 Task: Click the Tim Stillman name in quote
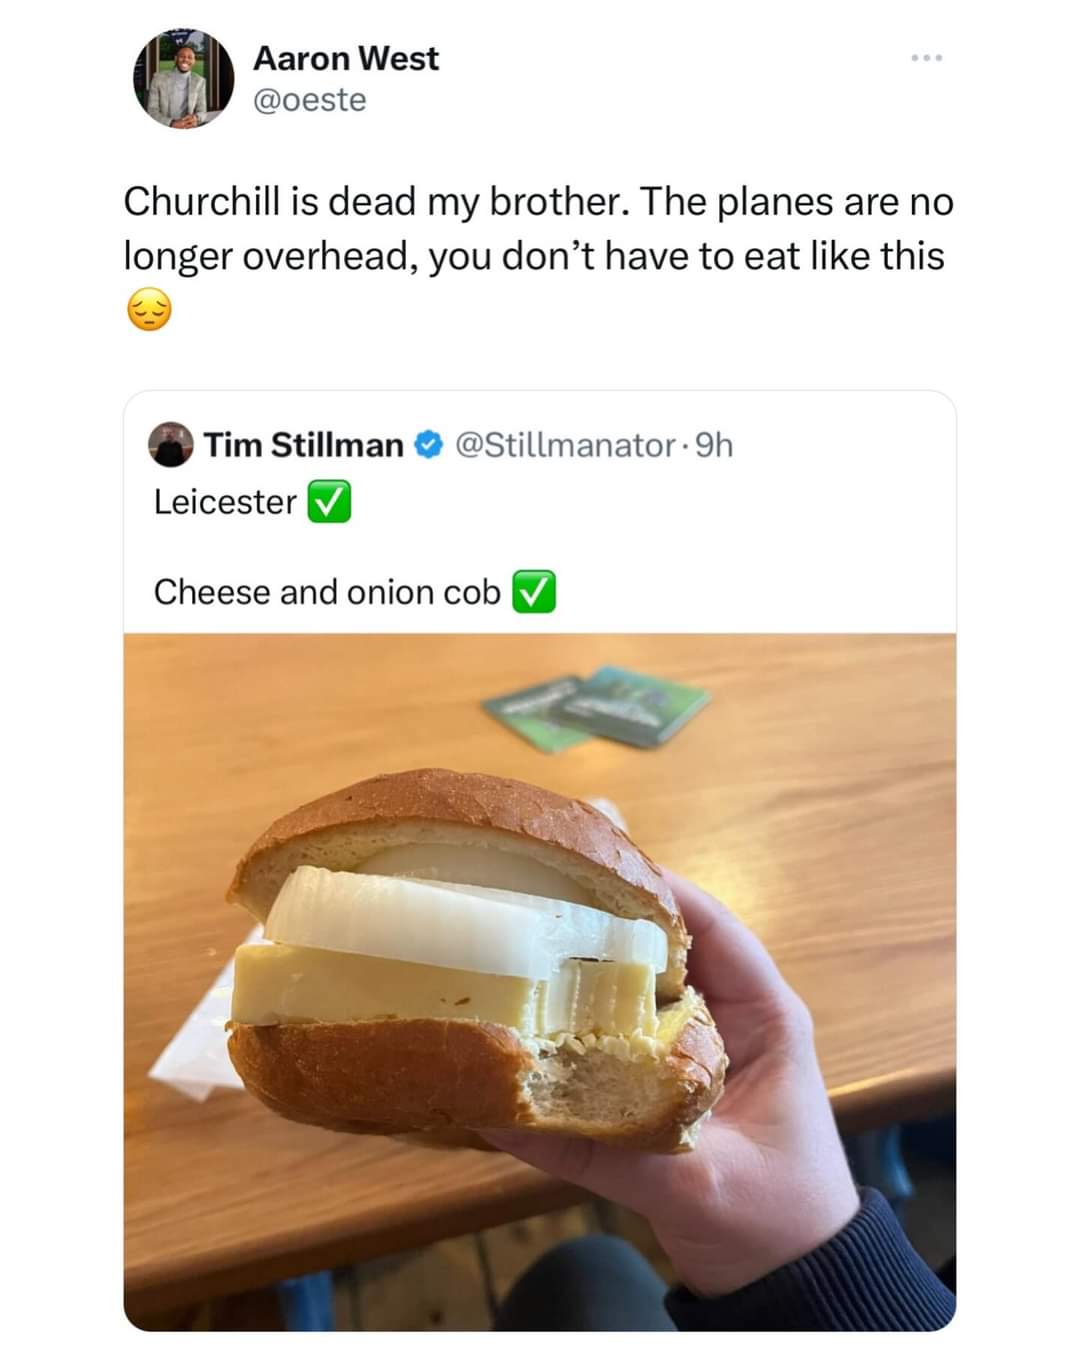303,444
